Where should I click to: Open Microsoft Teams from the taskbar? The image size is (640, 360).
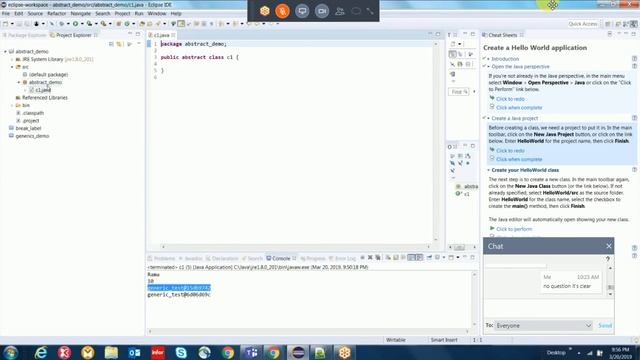point(251,352)
